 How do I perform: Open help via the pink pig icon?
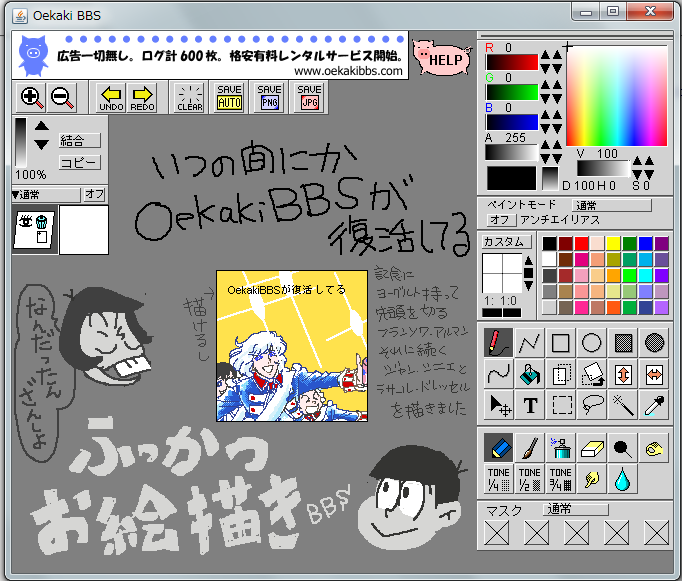coord(442,57)
